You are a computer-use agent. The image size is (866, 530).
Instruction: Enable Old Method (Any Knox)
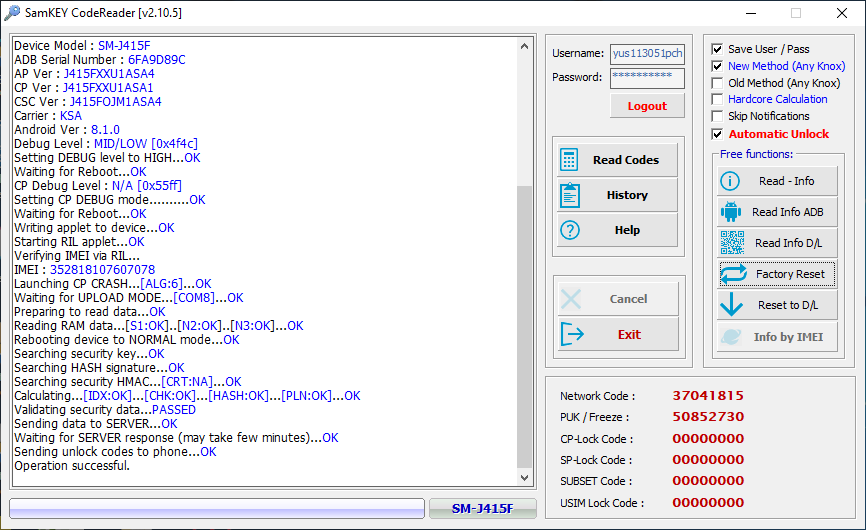tap(717, 83)
